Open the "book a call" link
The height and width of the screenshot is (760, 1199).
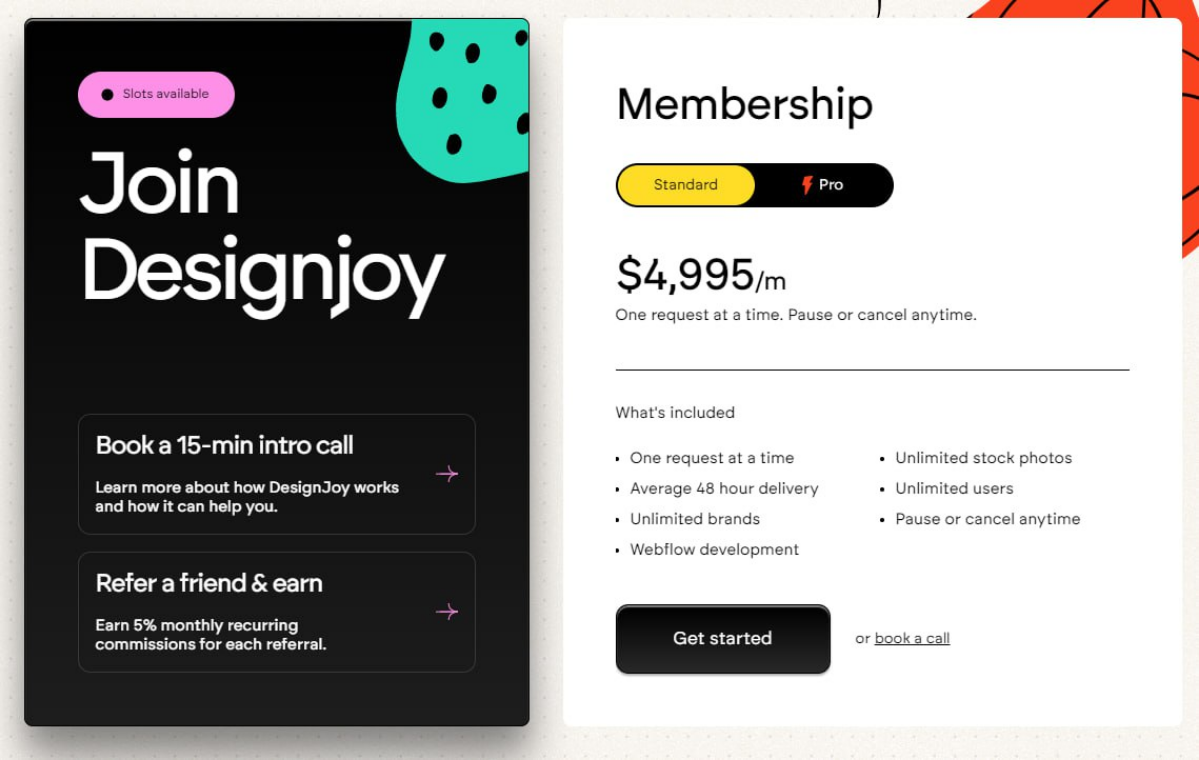(912, 639)
